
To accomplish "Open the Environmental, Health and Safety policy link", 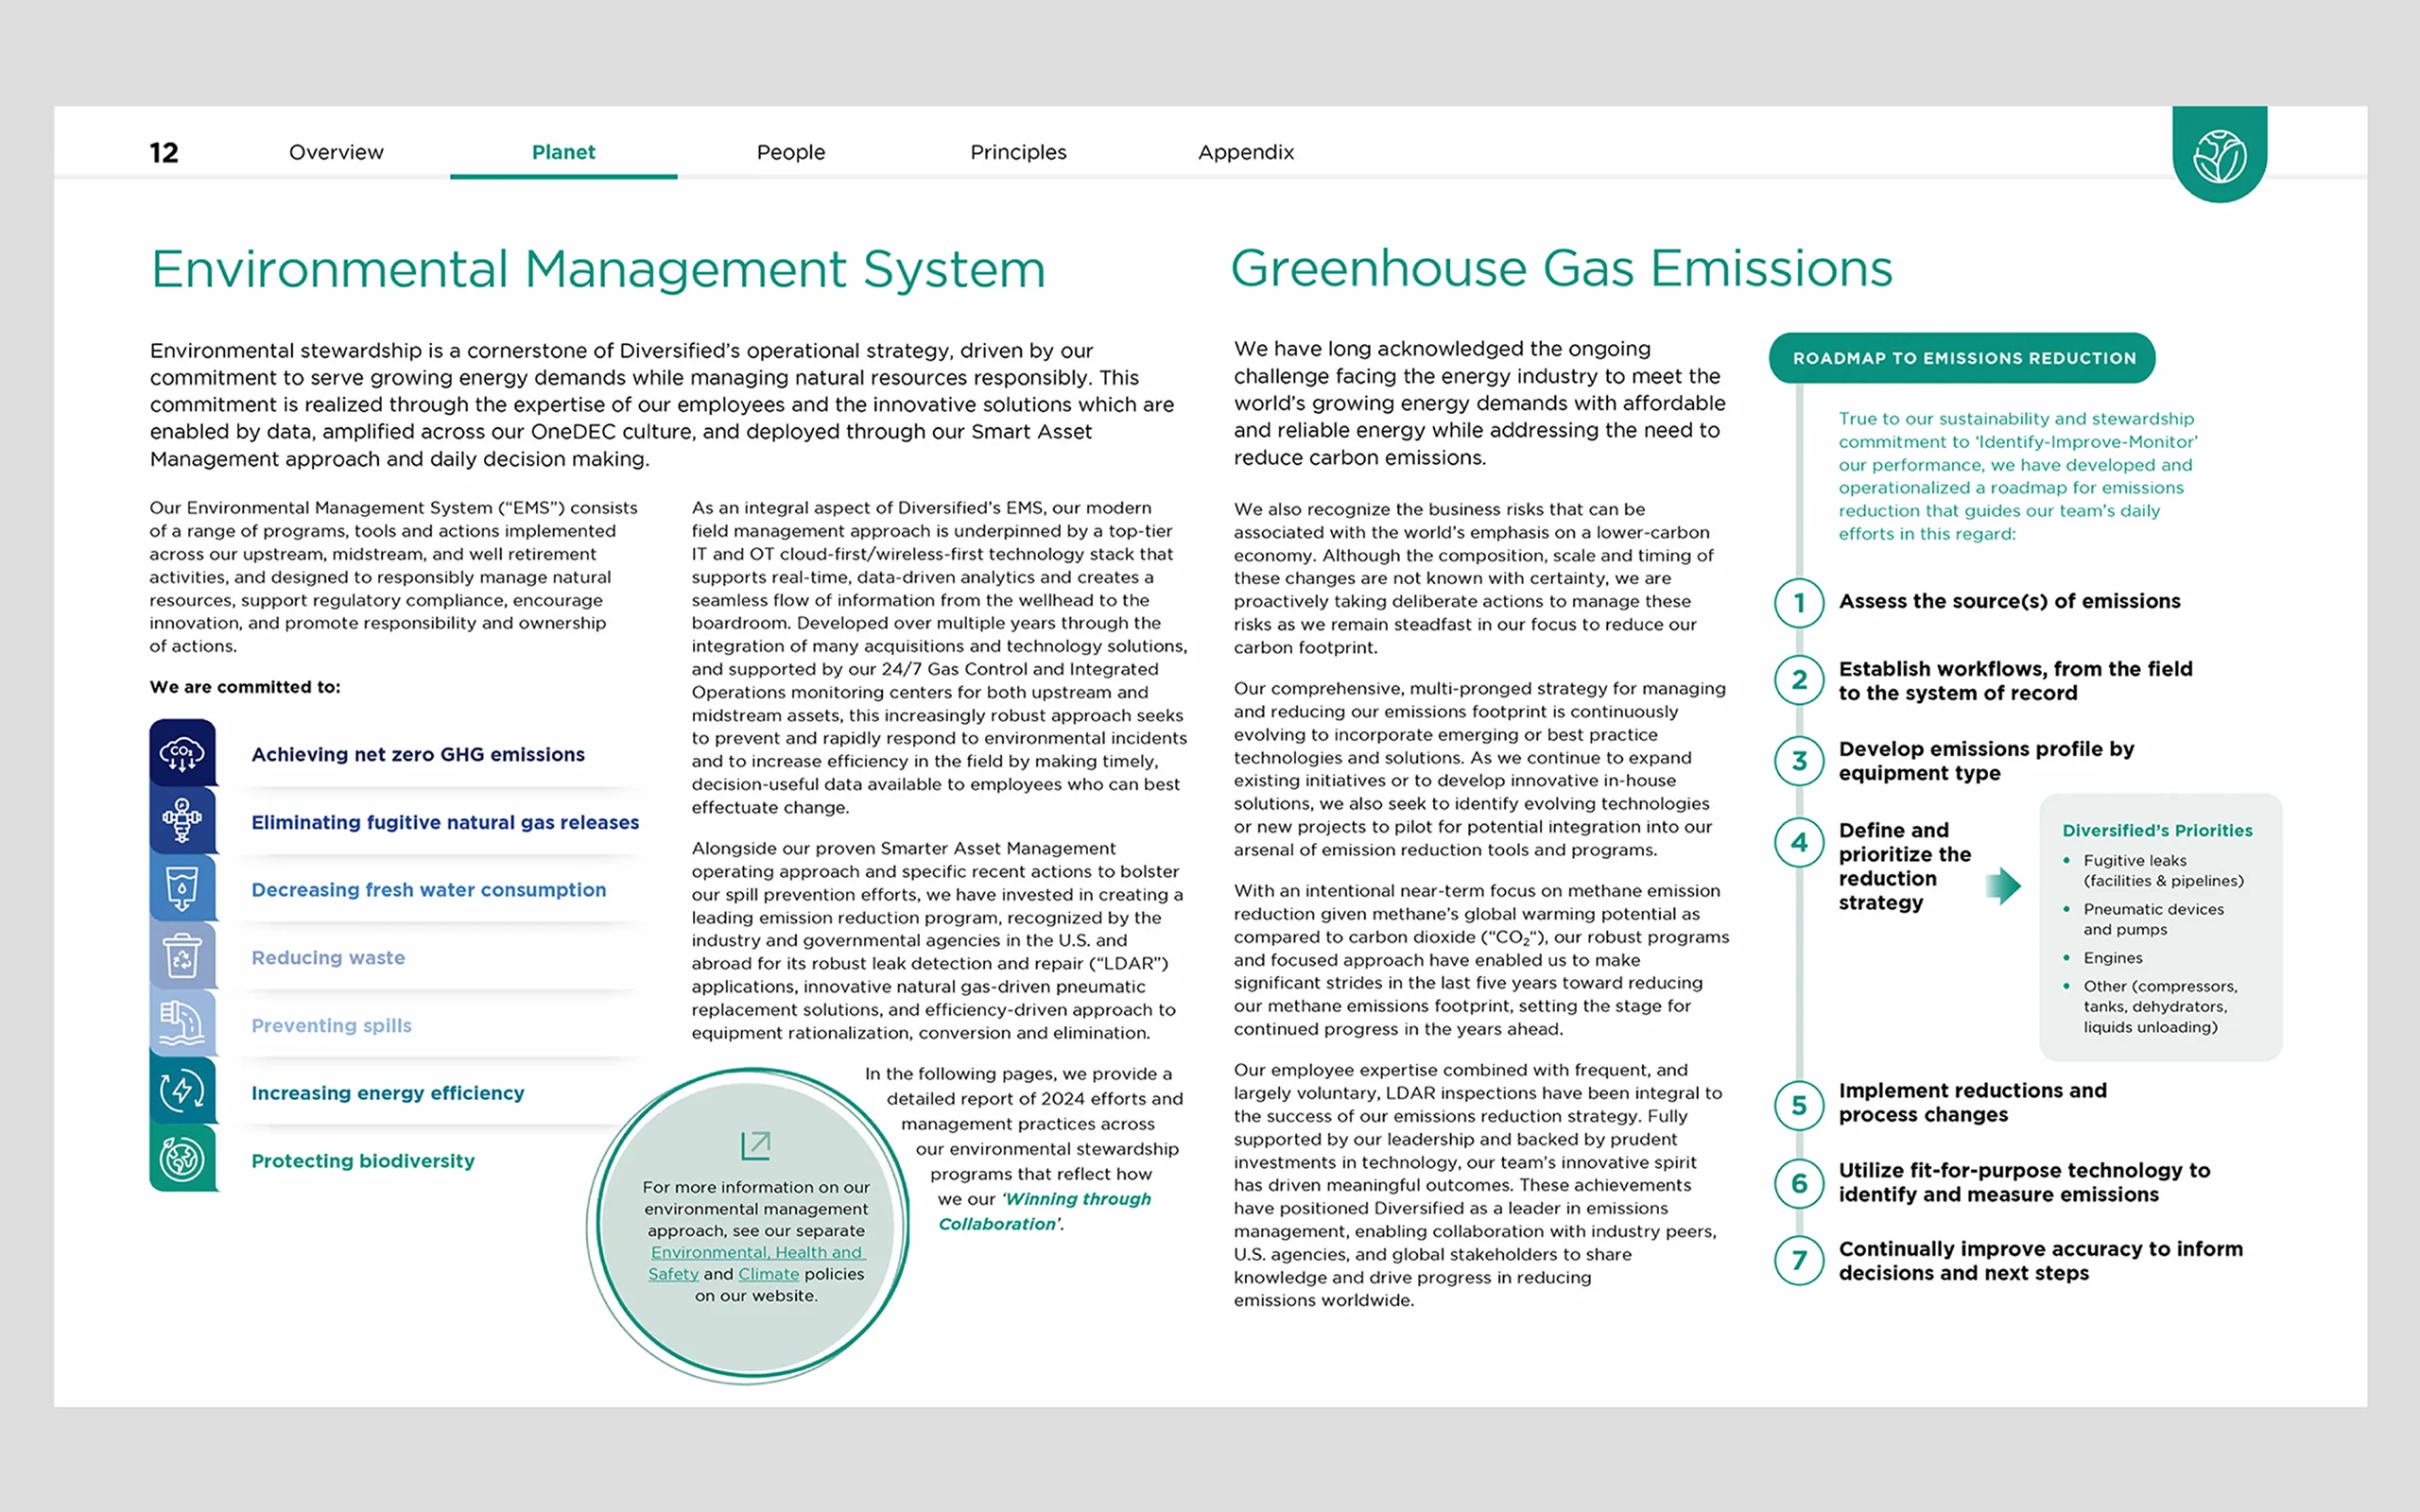I will click(756, 1253).
